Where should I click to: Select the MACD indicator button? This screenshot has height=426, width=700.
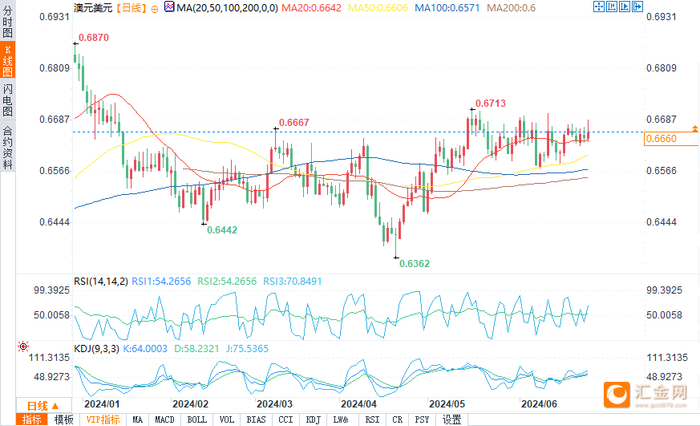point(164,420)
